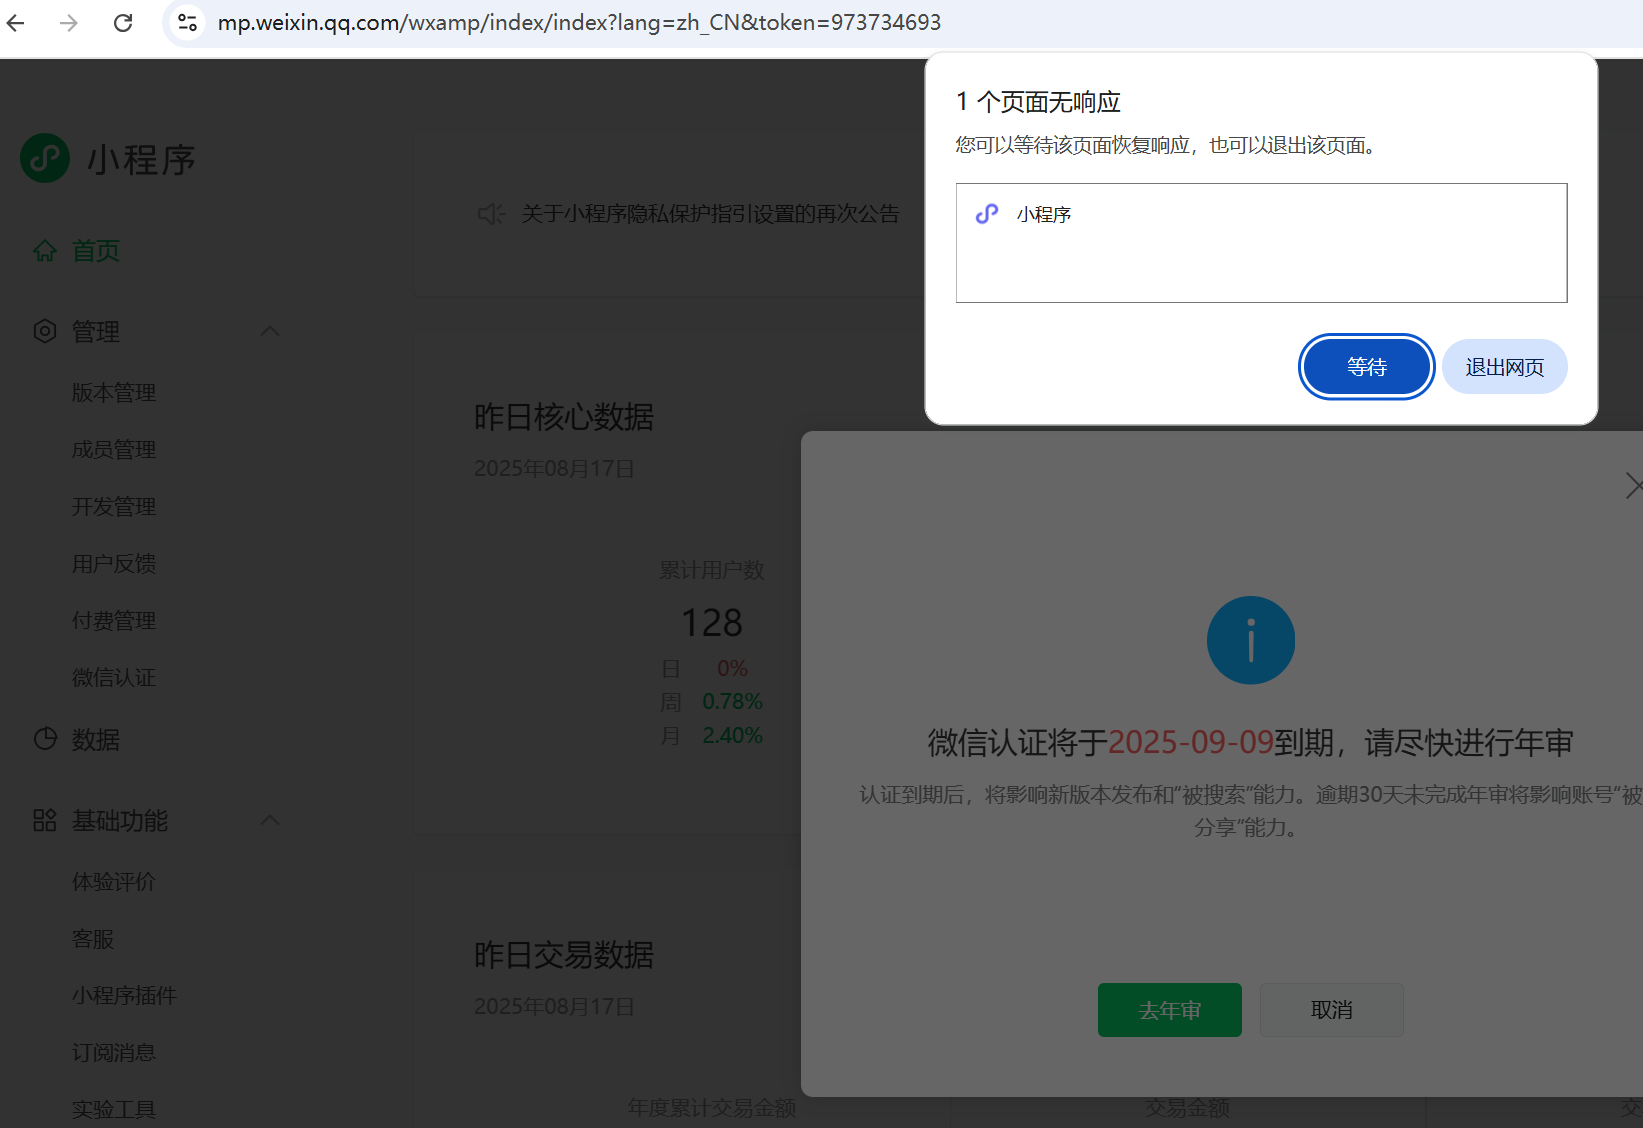Open 首页 home icon in sidebar

pyautogui.click(x=45, y=251)
